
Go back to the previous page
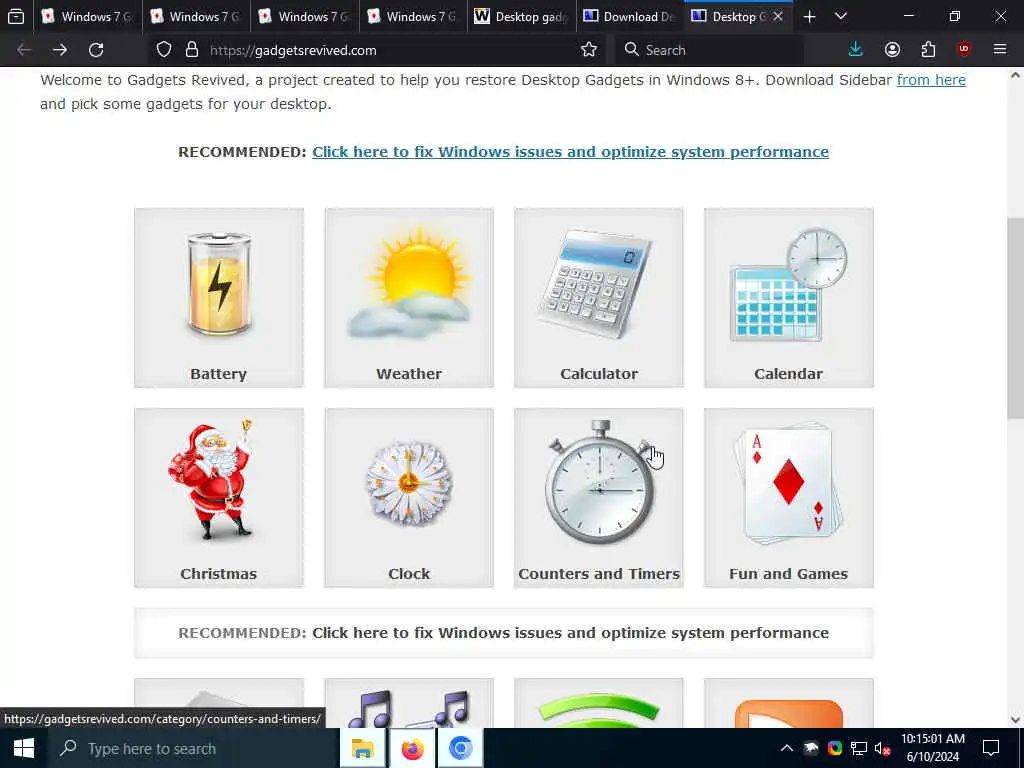tap(24, 50)
